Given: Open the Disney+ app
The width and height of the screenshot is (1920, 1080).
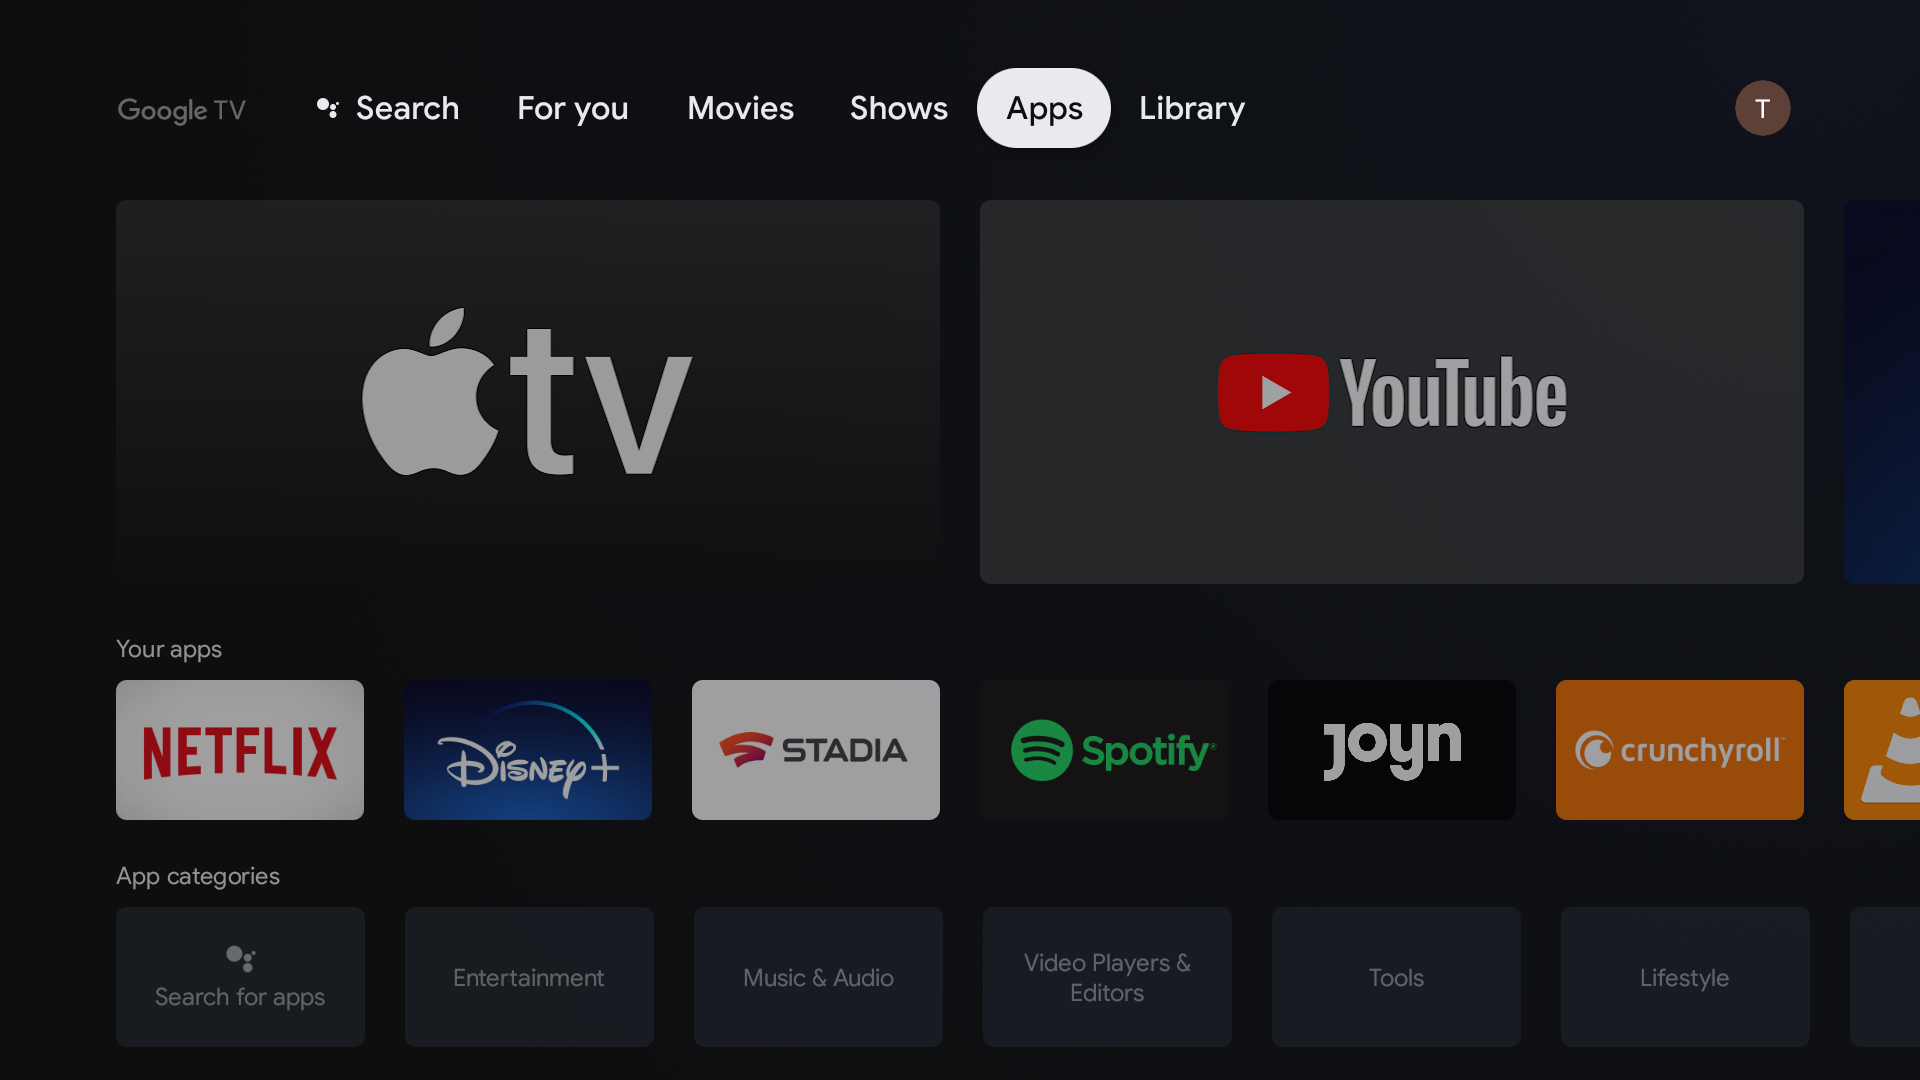Looking at the screenshot, I should [527, 749].
